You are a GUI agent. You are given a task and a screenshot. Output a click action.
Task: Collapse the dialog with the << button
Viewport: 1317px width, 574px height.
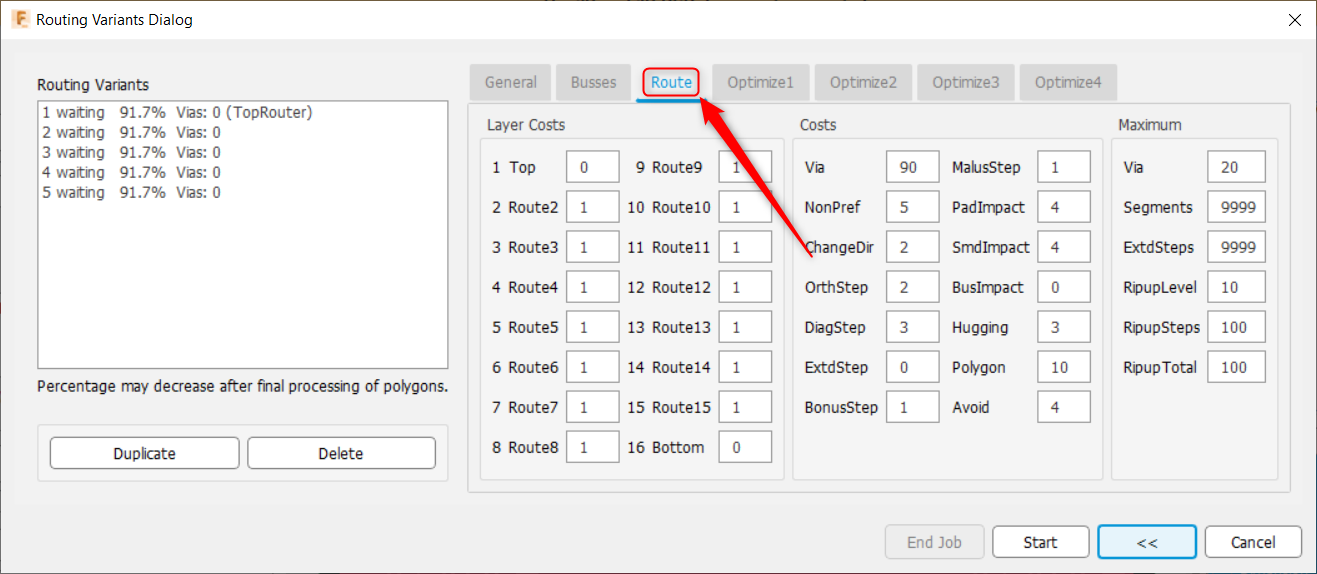(1146, 542)
